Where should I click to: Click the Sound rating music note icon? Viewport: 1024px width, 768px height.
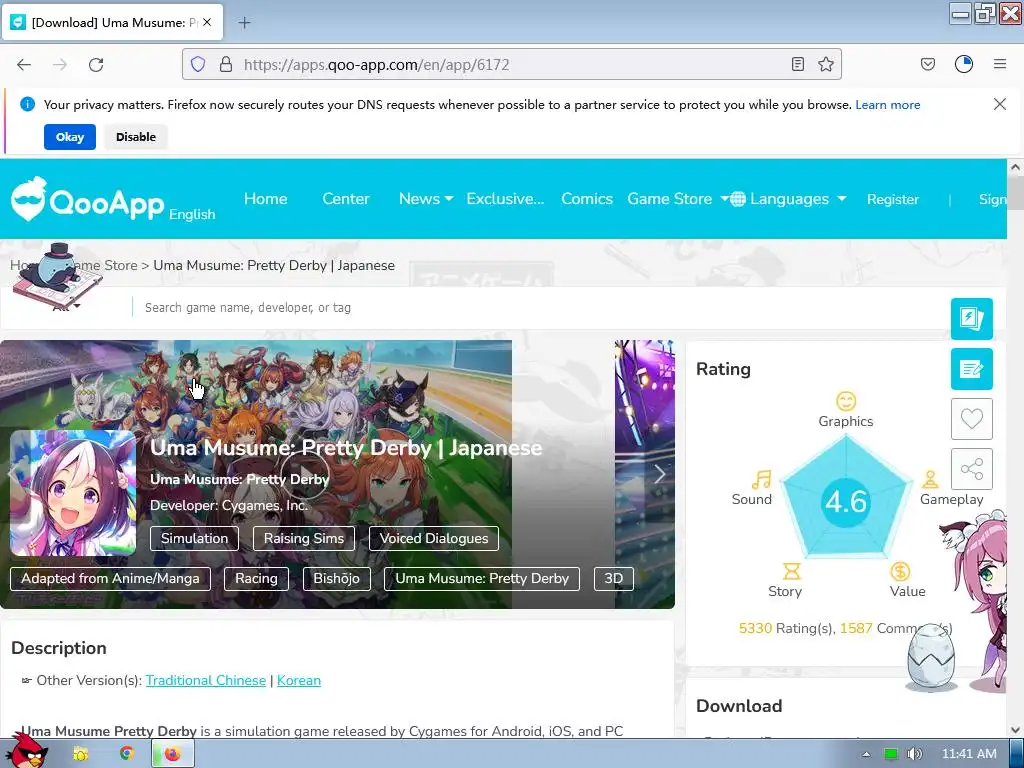761,479
